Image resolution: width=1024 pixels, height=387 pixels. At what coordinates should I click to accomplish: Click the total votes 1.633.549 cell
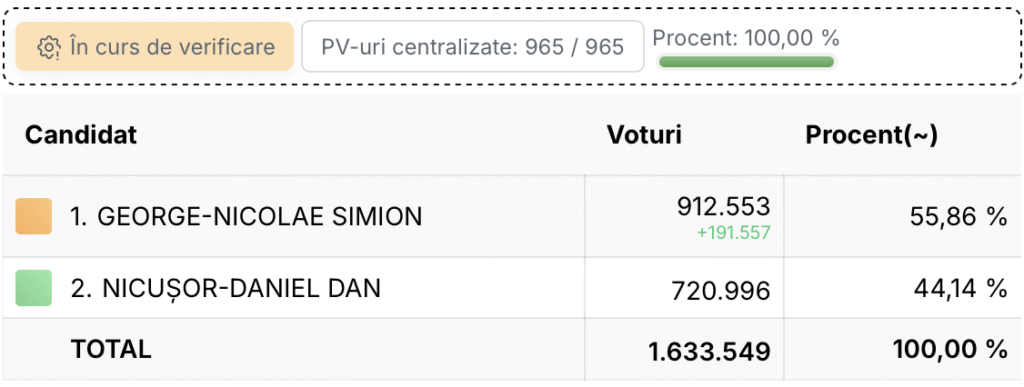click(x=710, y=352)
